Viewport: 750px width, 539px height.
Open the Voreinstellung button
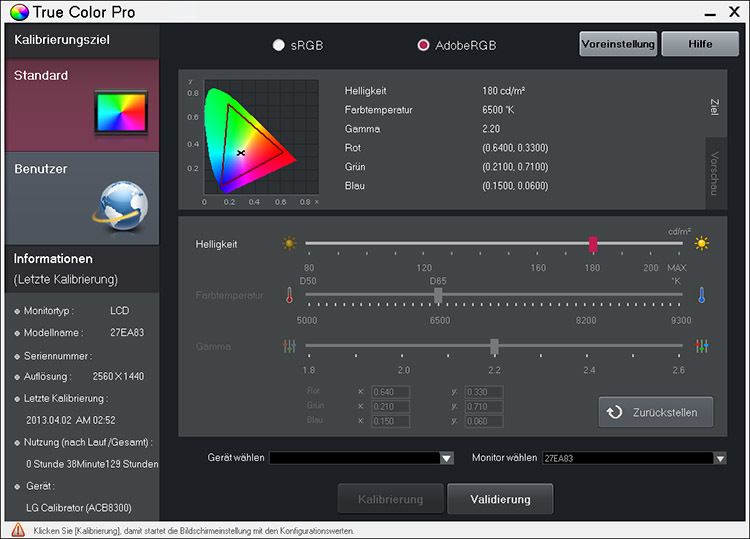[618, 44]
